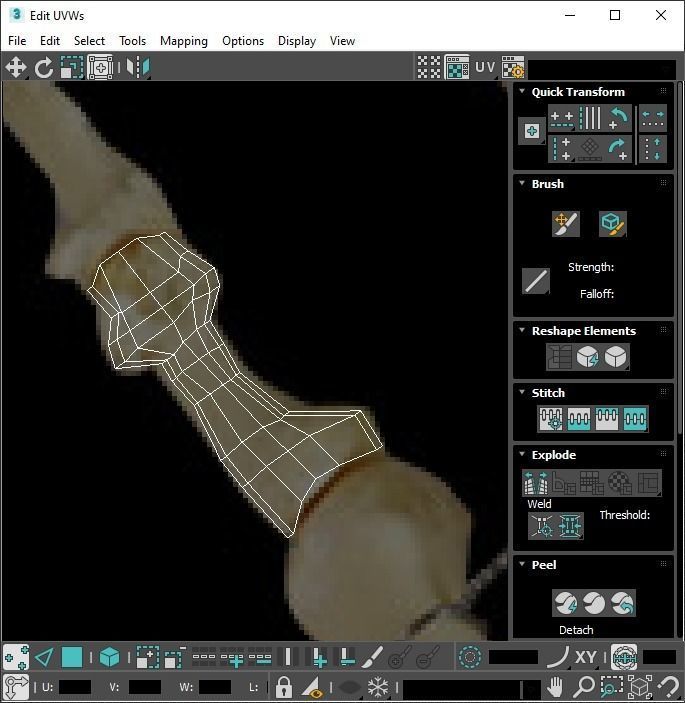685x703 pixels.
Task: Click the curved-arrow icon in Quick Transform's bottom row
Action: (618, 149)
